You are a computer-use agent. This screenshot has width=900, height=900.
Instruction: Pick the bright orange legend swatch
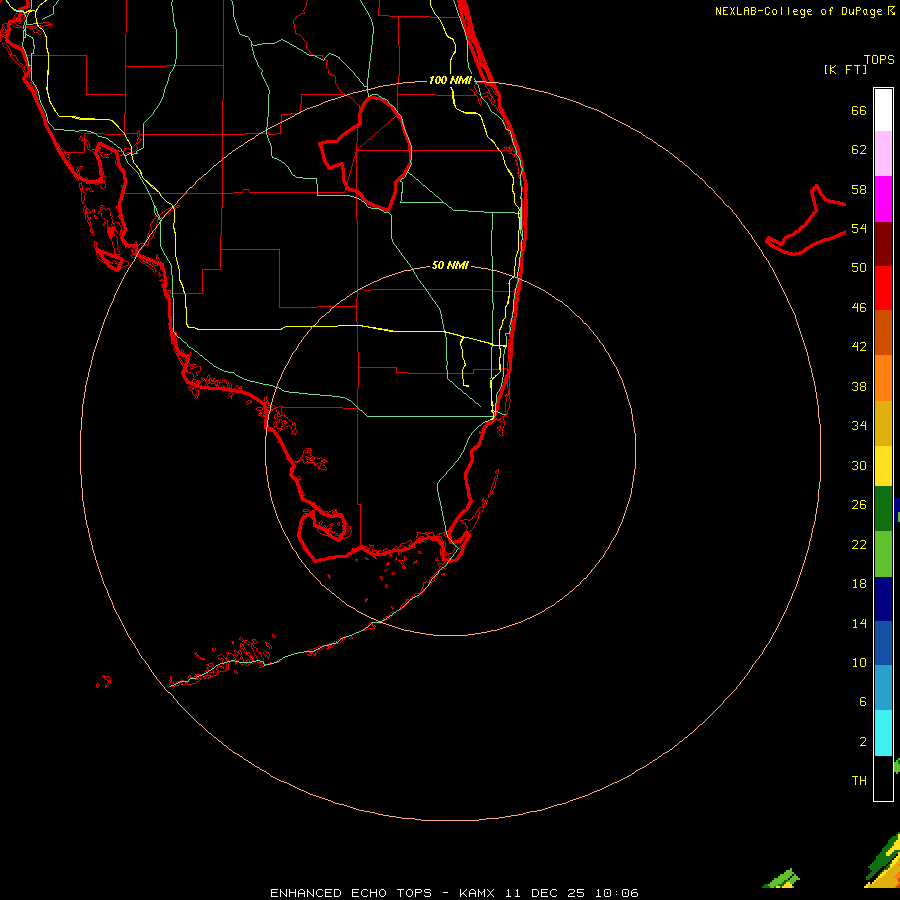tap(883, 378)
